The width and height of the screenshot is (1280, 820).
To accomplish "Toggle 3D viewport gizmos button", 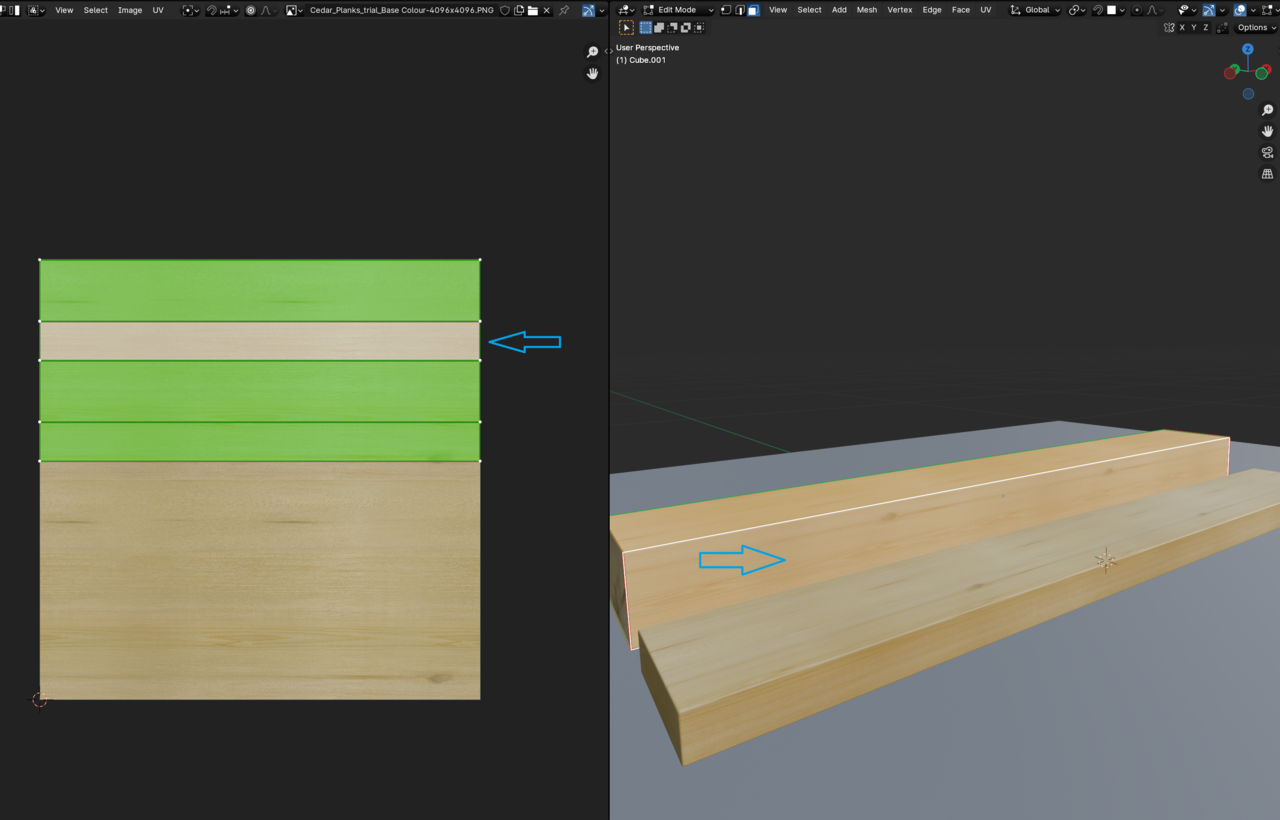I will (1209, 10).
